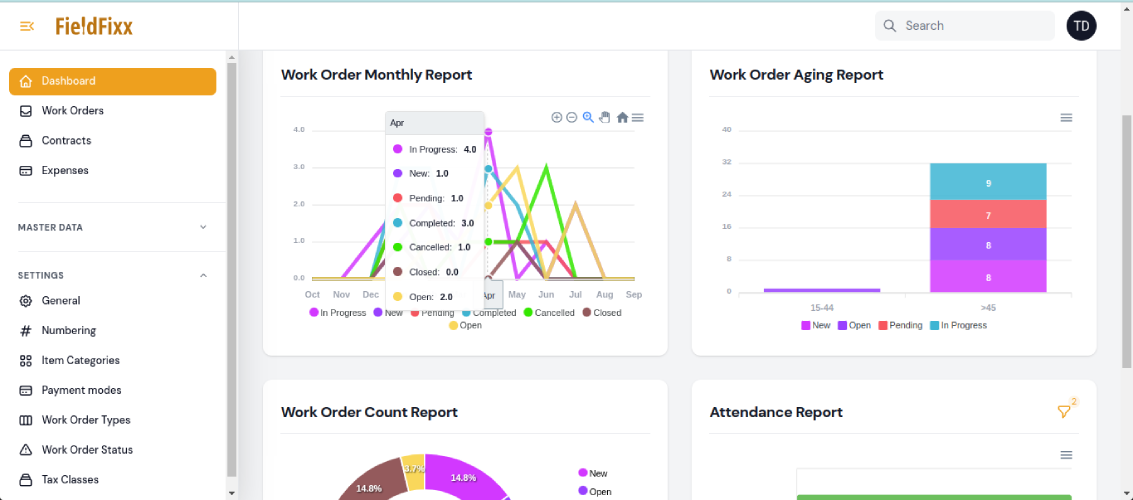Open the Monthly Report chart menu icon
Screen dimensions: 1133x500
(x=638, y=117)
